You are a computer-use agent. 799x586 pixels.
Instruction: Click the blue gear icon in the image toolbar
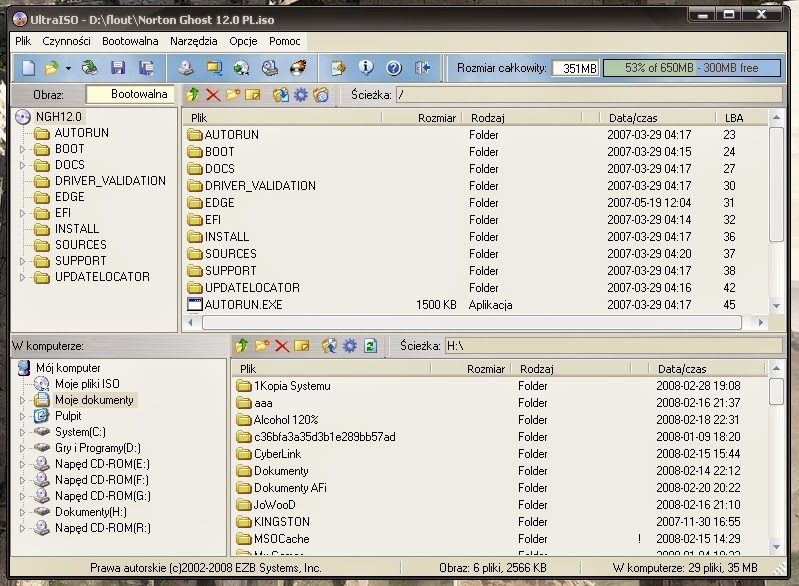[301, 95]
